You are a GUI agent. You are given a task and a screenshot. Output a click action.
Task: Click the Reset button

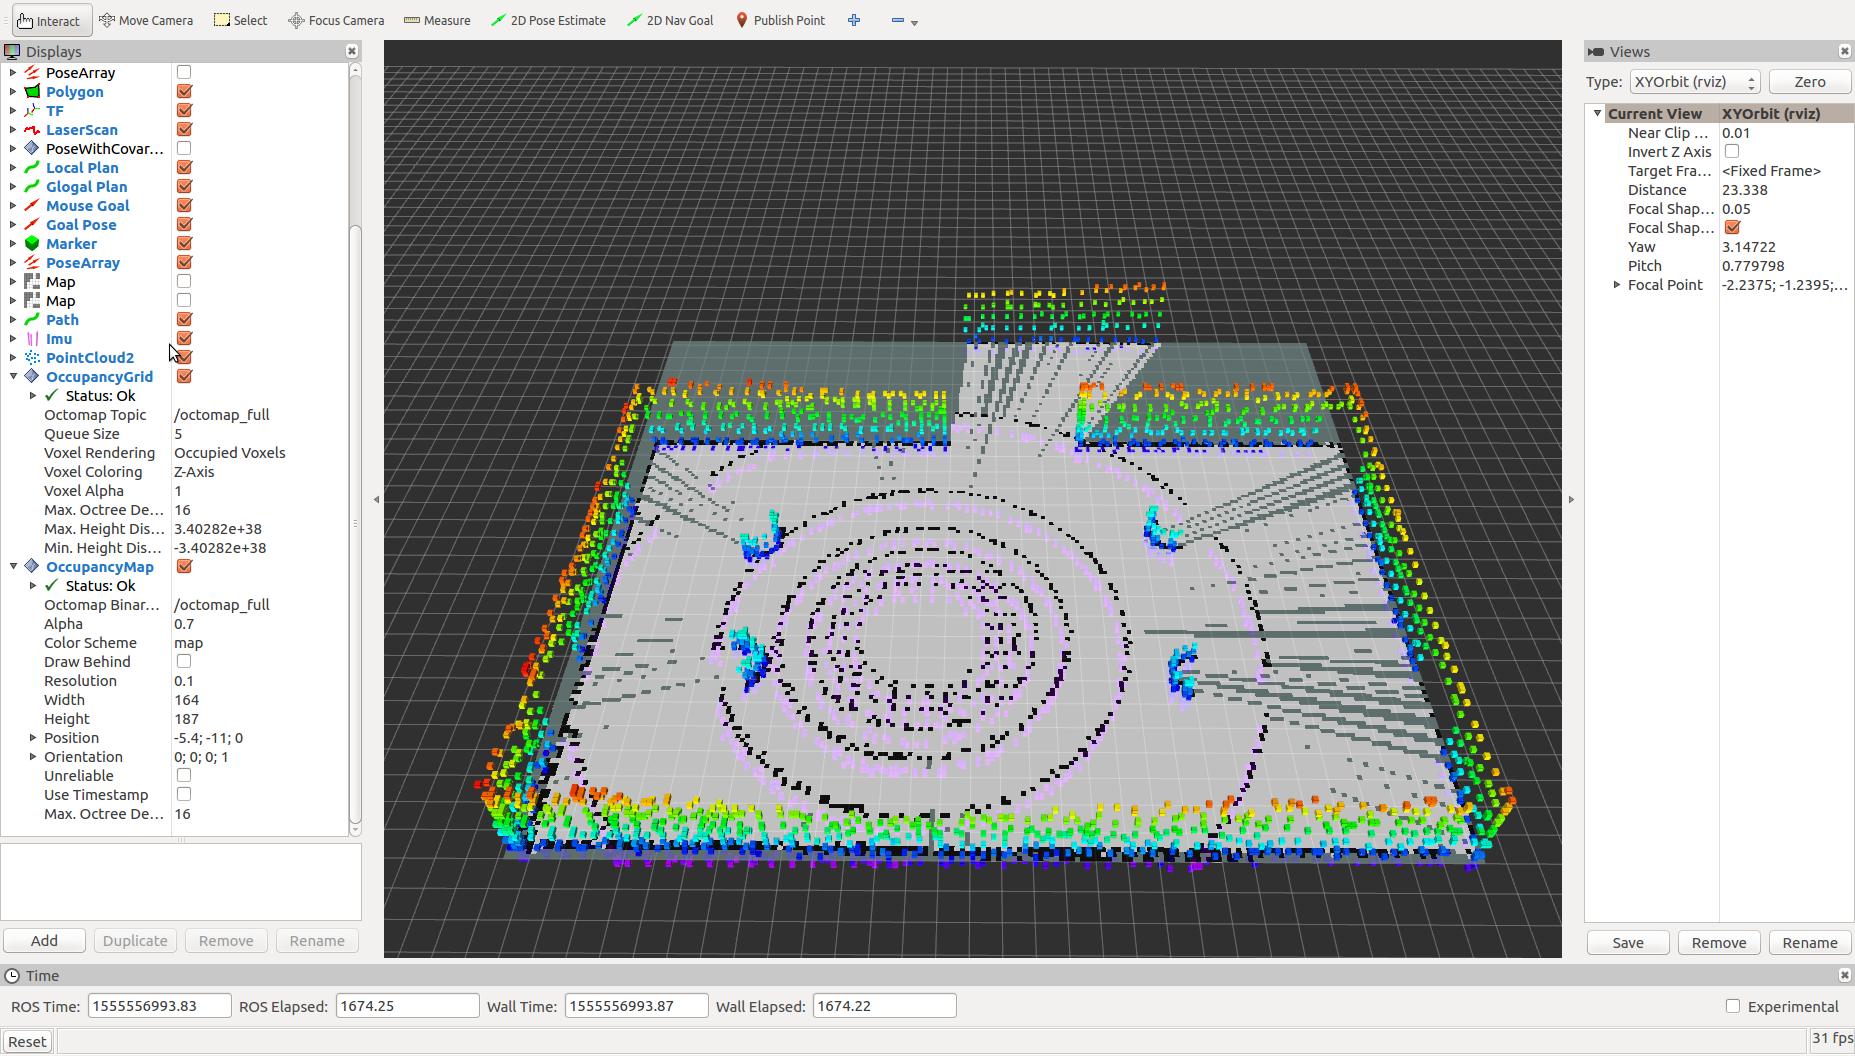tap(27, 1041)
